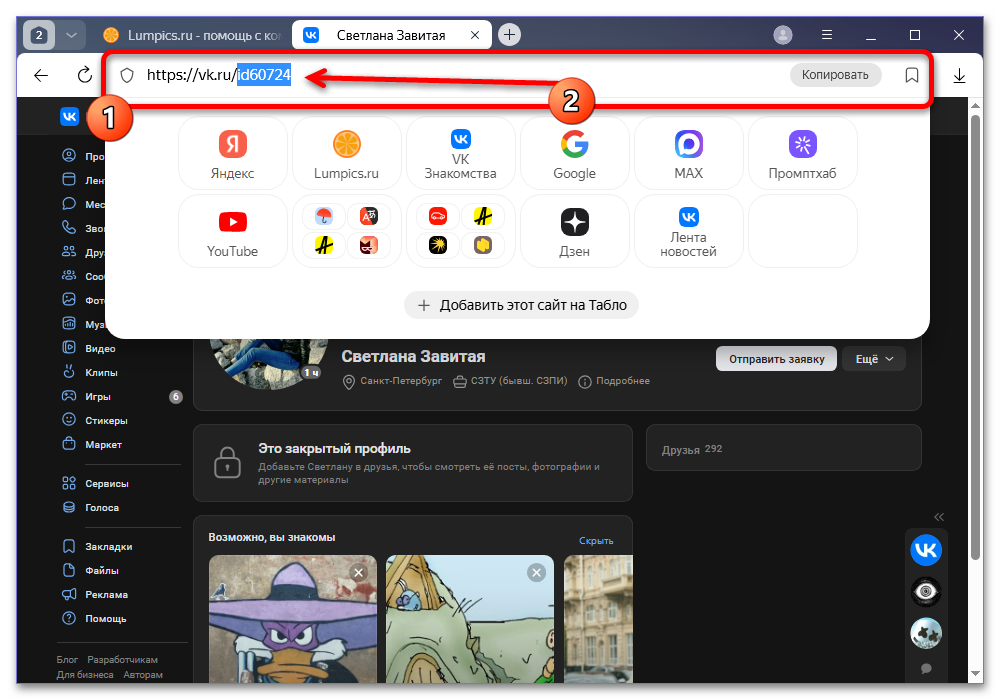Click the Авторам footer link
Viewport: 1000px width, 700px height.
click(143, 674)
